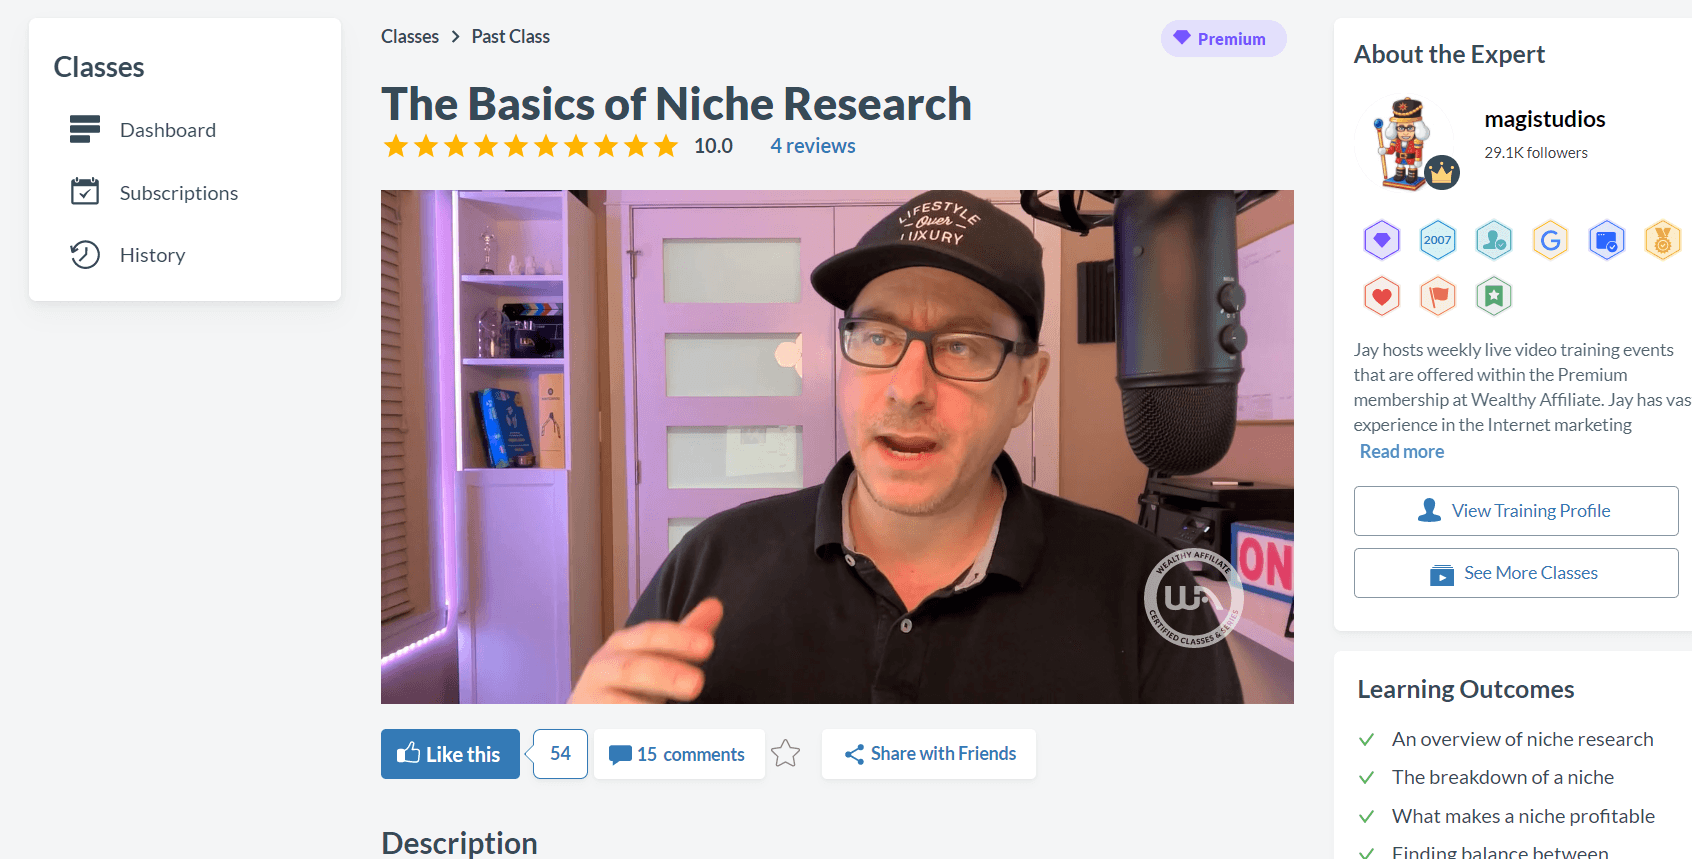
Task: Click the ten-star rating row
Action: 531,147
